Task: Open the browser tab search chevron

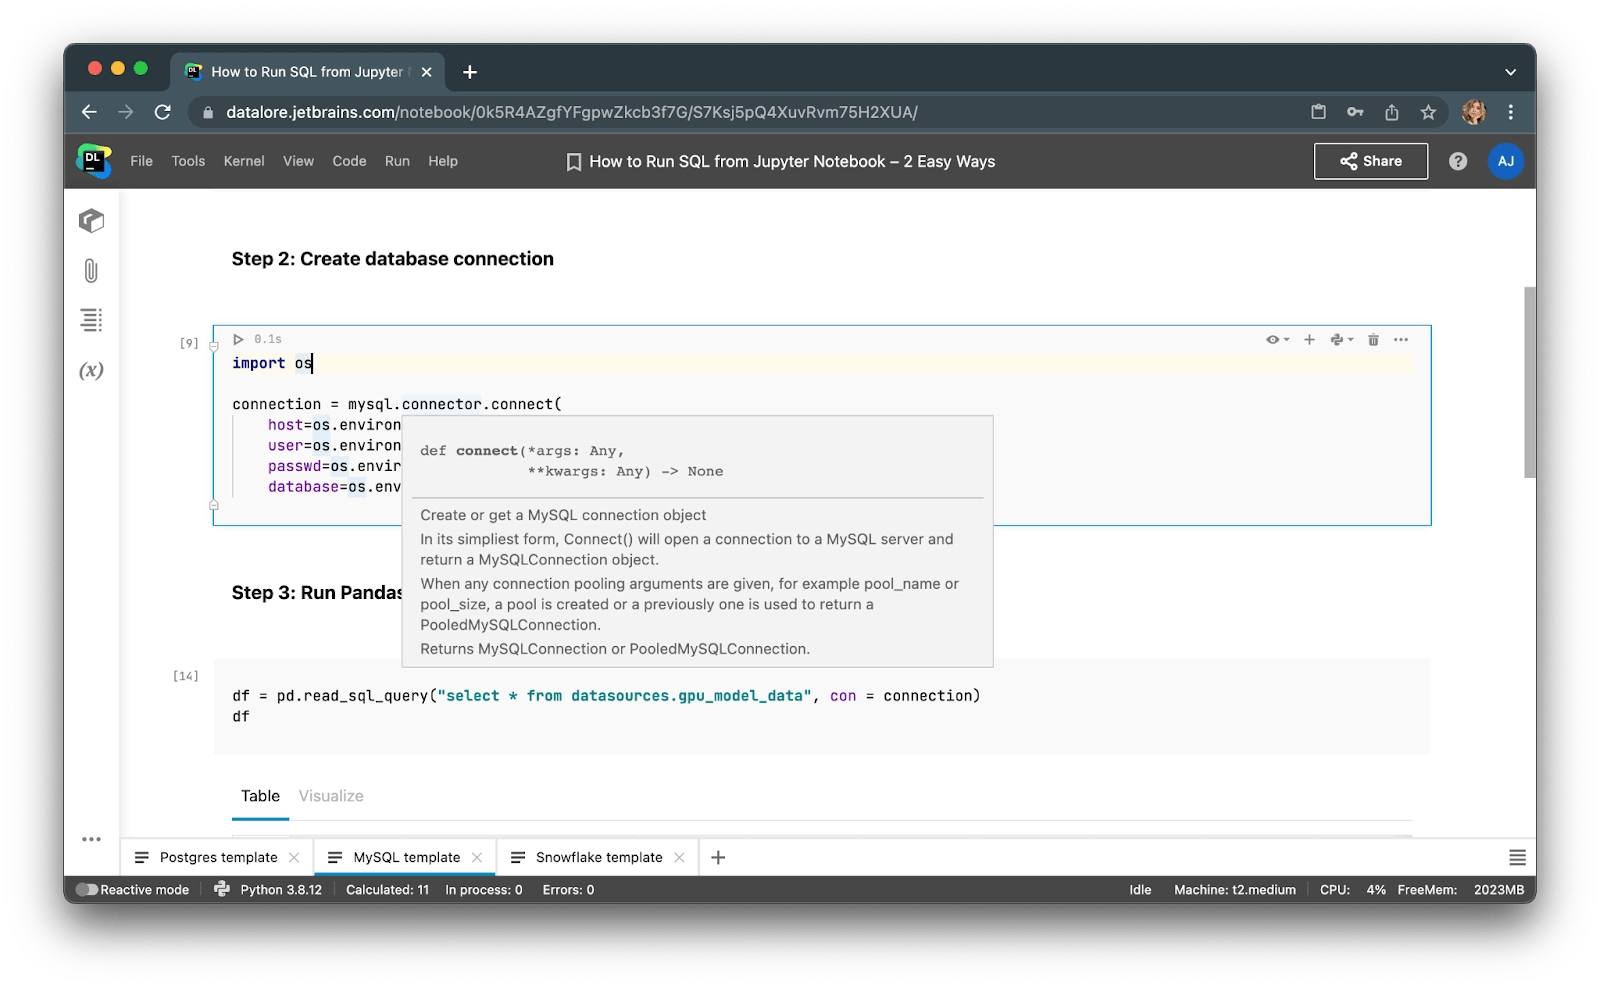Action: [1510, 71]
